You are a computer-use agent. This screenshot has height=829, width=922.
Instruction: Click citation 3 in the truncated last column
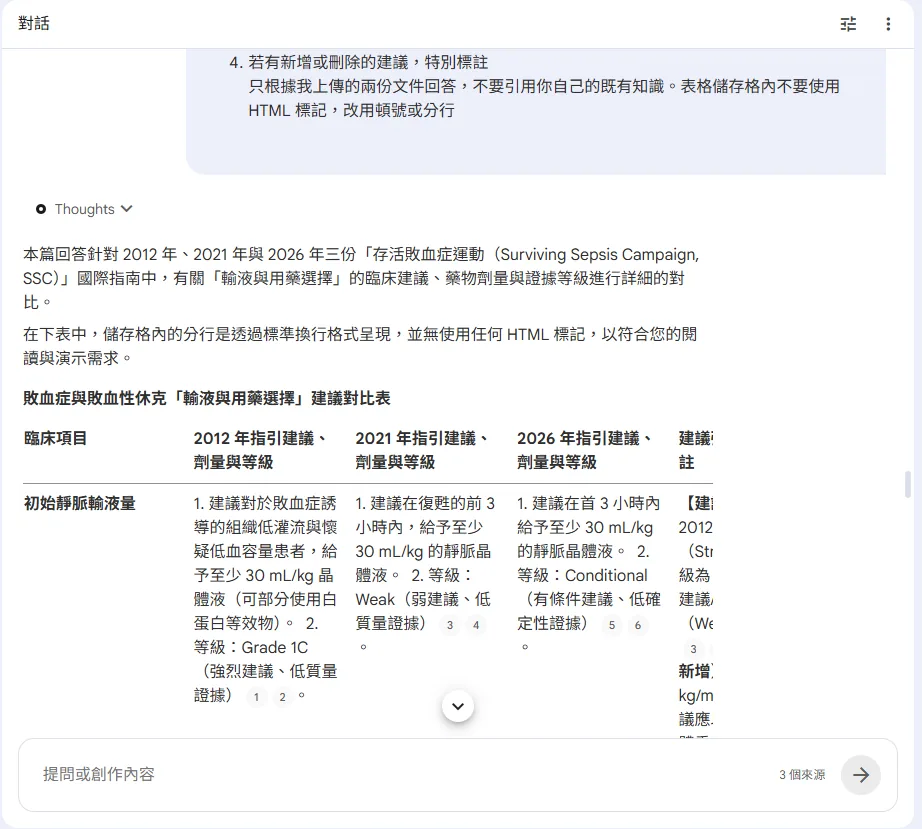[693, 649]
